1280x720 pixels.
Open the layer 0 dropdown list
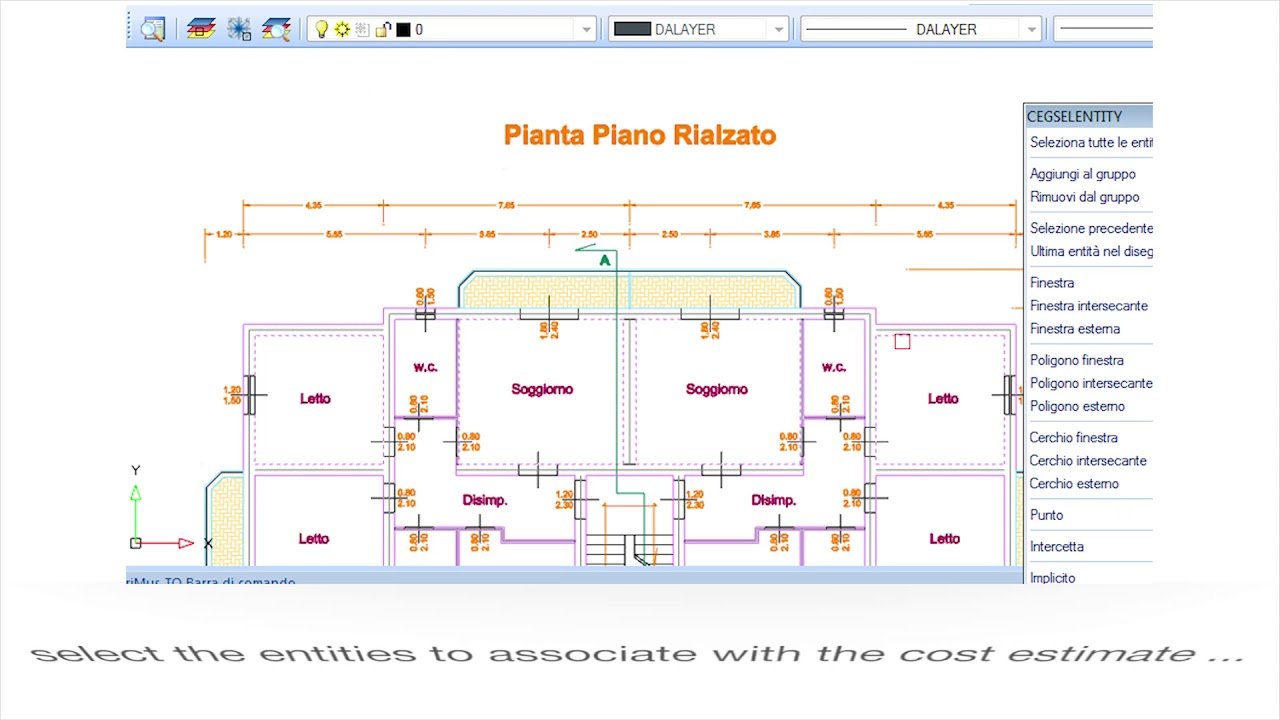tap(588, 30)
